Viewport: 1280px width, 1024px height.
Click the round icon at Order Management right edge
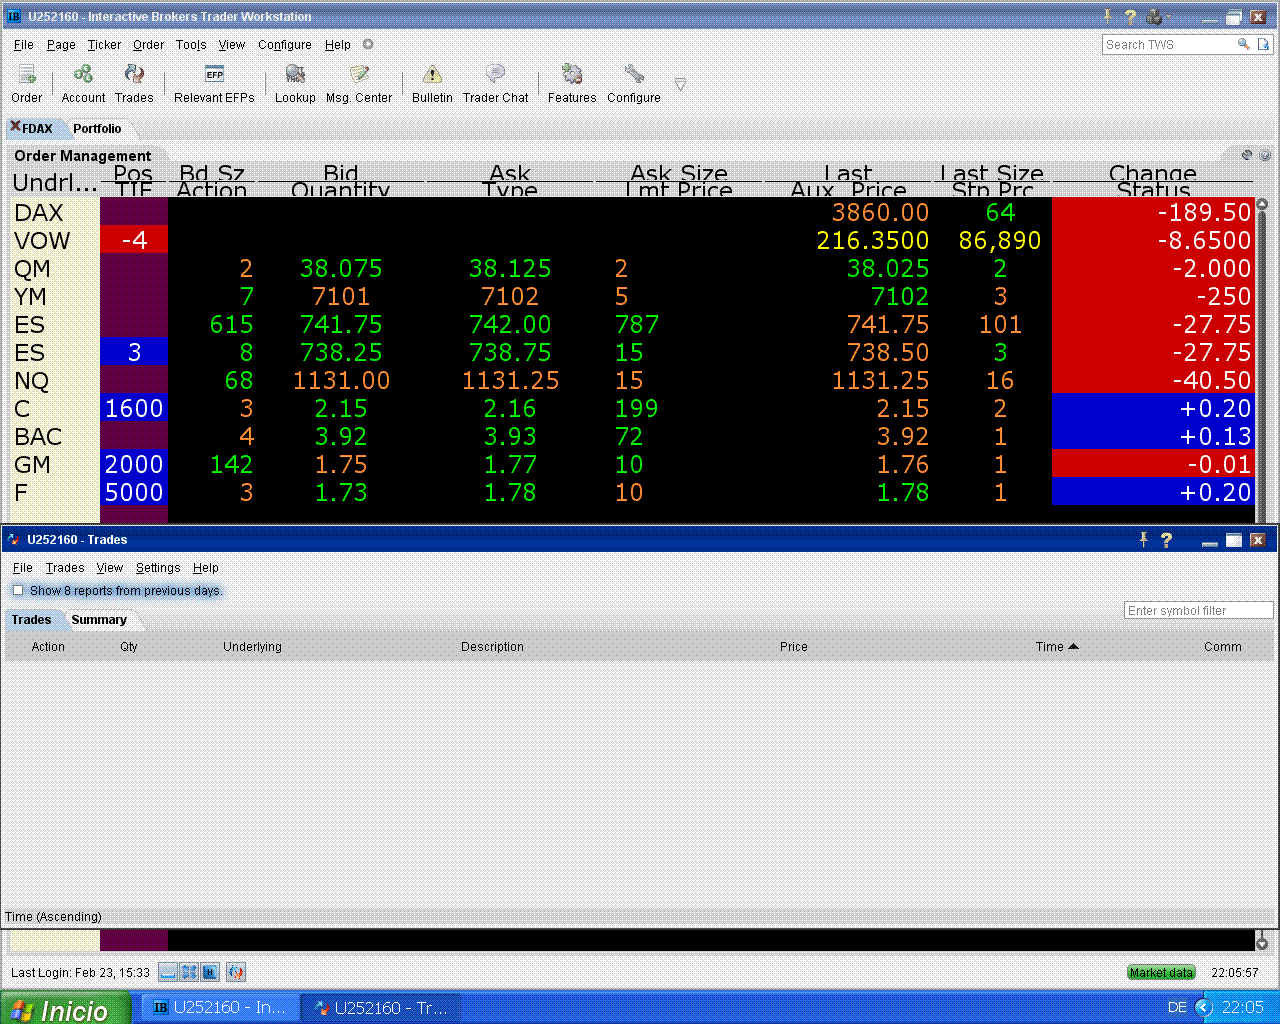coord(1265,155)
